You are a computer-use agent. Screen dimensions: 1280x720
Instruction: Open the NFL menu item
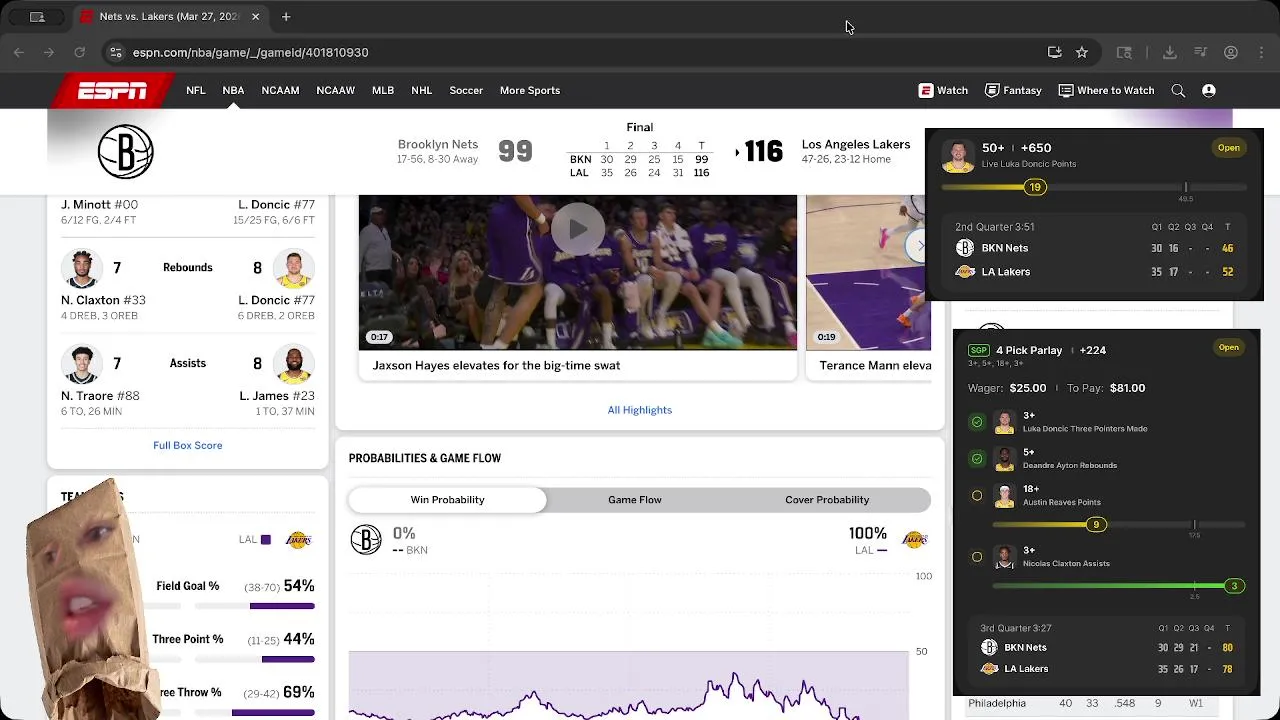tap(196, 90)
